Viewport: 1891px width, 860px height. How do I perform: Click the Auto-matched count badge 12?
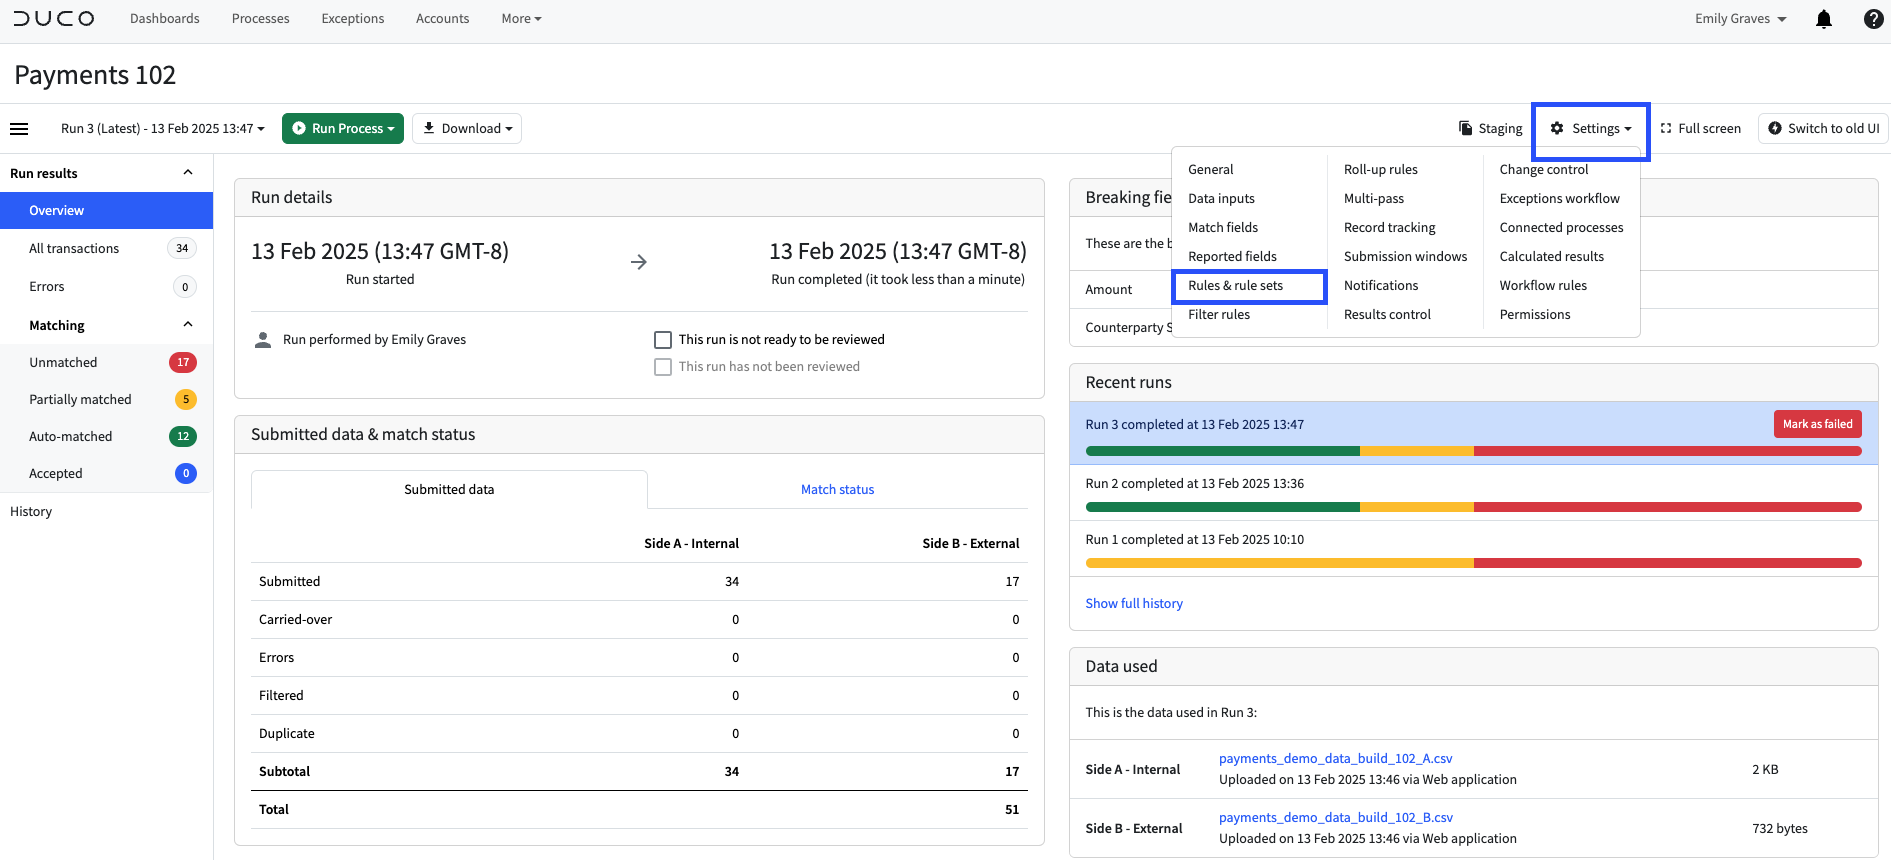pyautogui.click(x=183, y=437)
